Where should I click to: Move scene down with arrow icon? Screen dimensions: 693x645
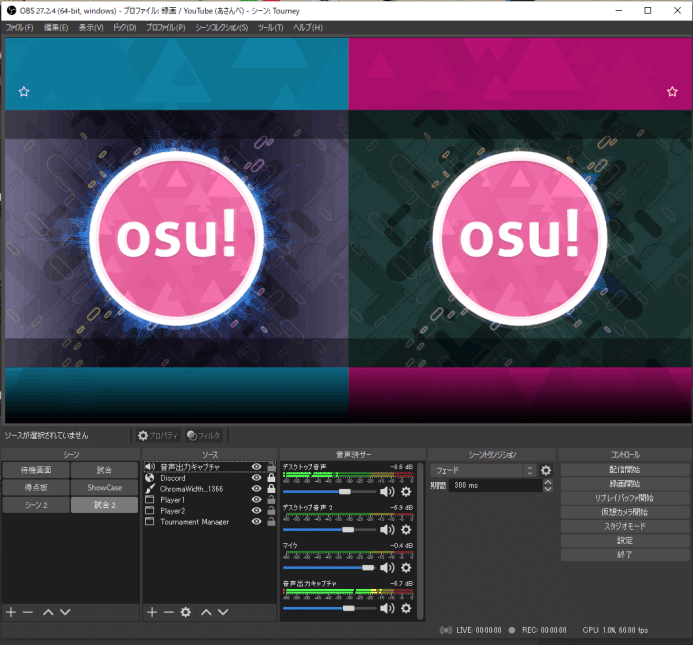[x=65, y=612]
